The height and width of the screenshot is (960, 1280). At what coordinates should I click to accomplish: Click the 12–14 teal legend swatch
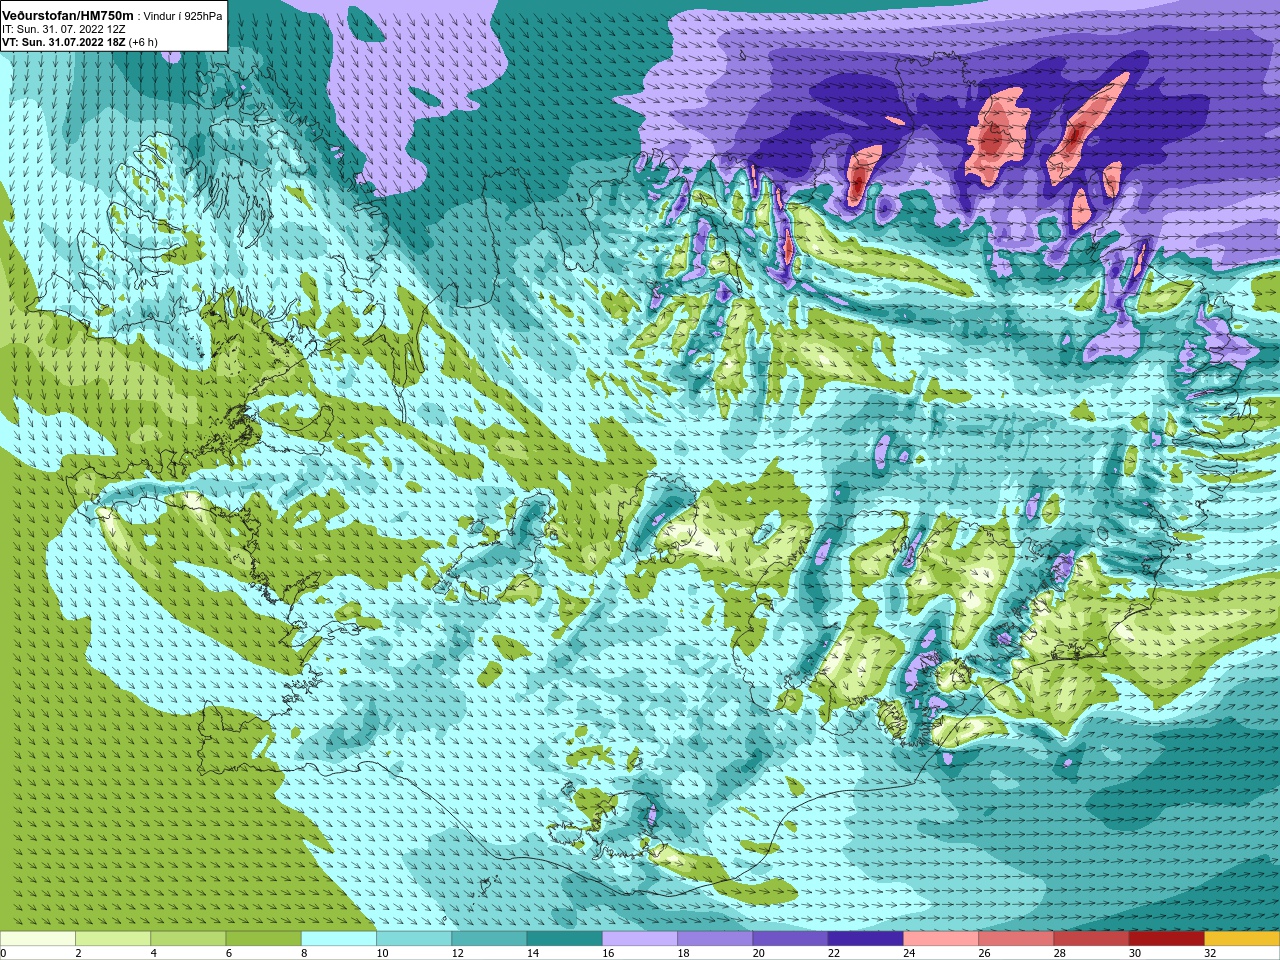[x=489, y=938]
